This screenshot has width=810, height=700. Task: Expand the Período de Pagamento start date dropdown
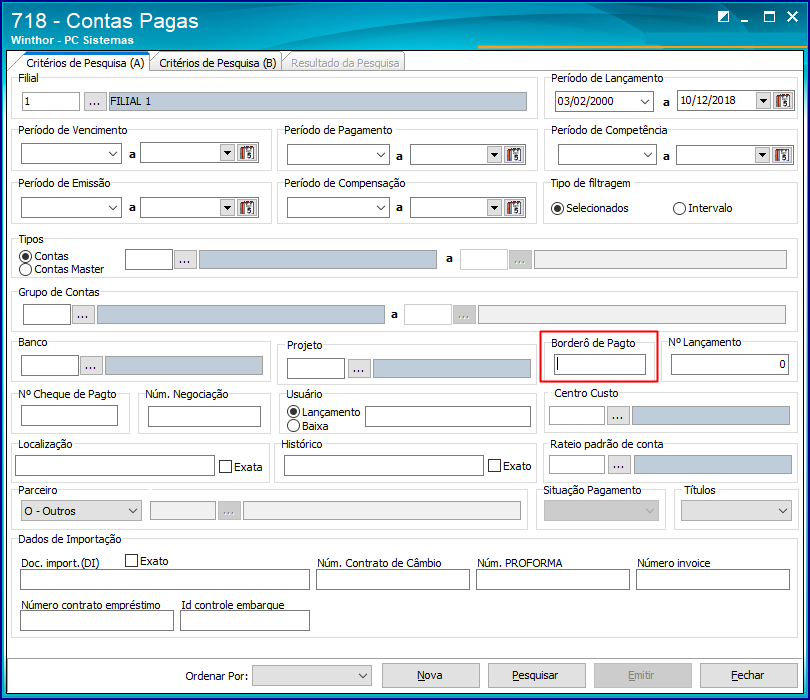pyautogui.click(x=381, y=155)
